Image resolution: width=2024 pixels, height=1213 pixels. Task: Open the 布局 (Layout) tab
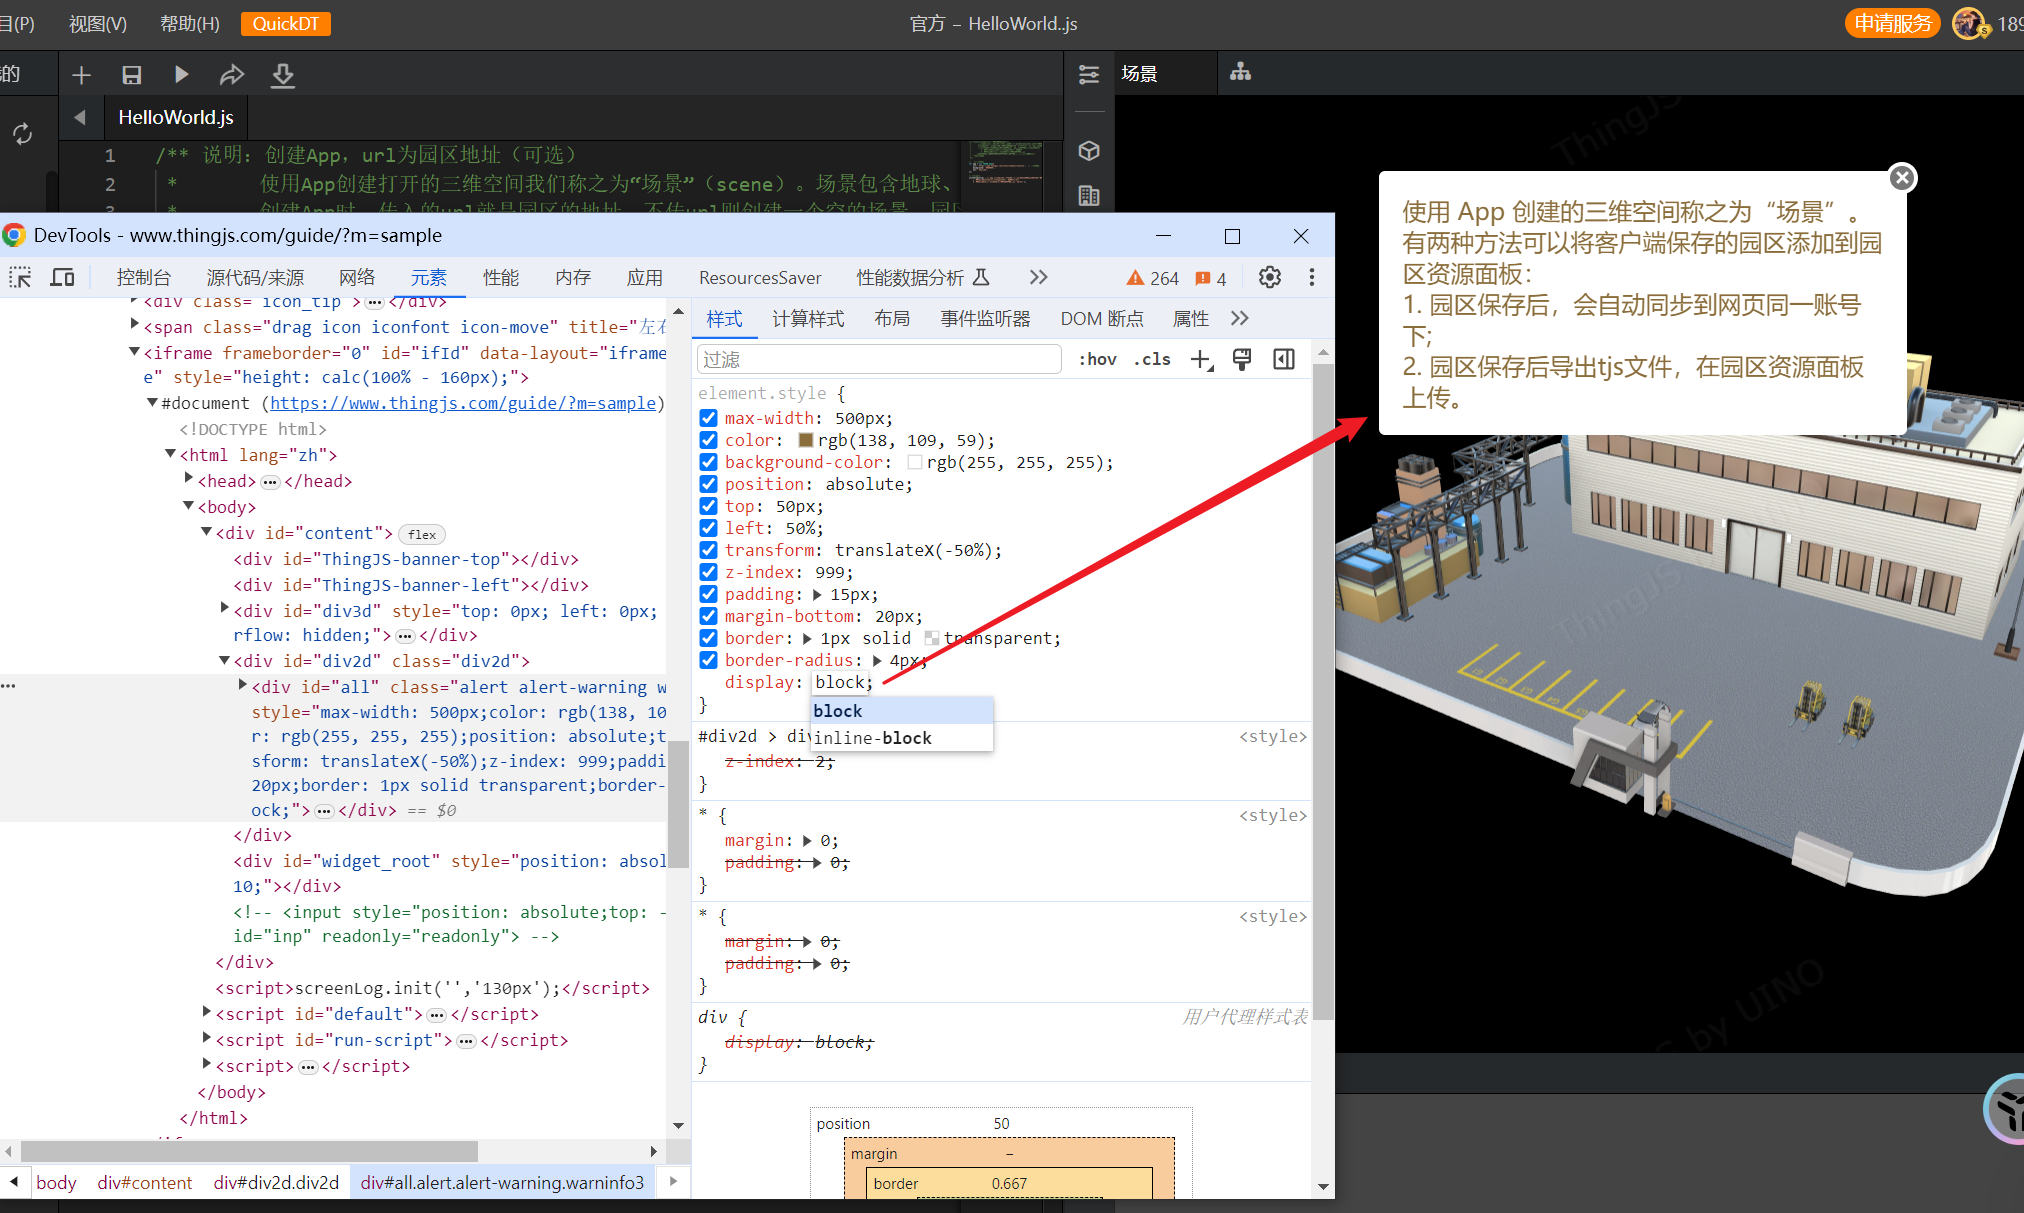[x=892, y=318]
